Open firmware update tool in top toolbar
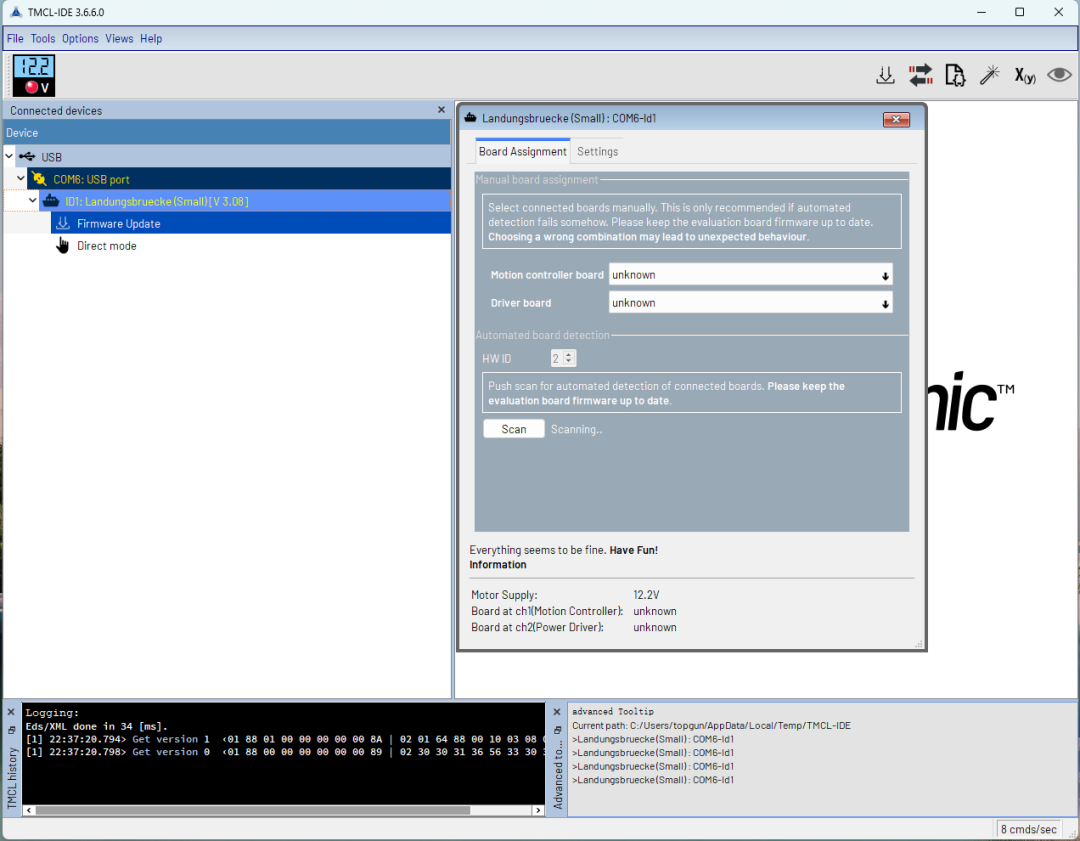Viewport: 1080px width, 841px height. click(x=885, y=75)
